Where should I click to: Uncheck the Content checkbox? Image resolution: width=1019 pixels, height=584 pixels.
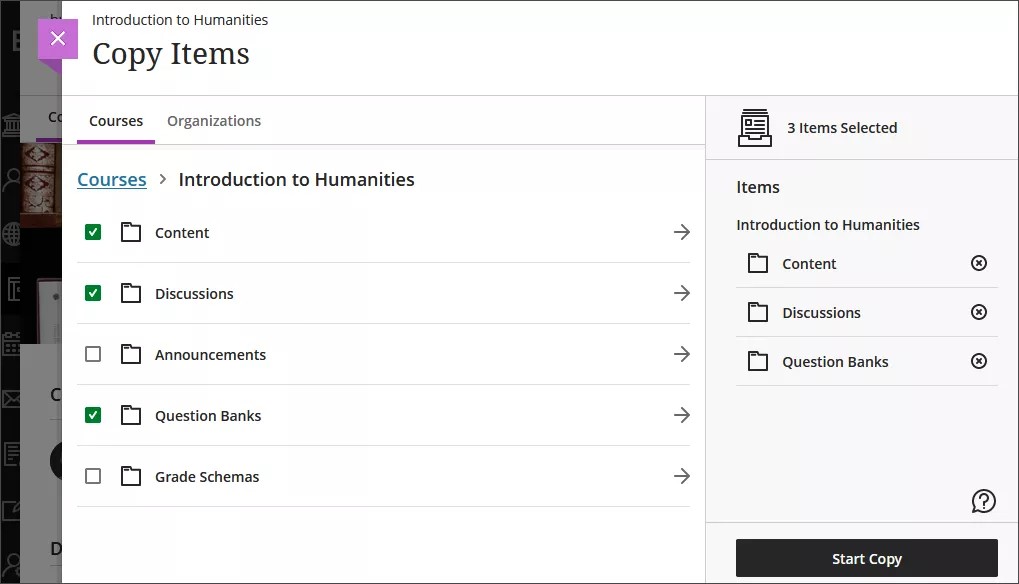point(93,231)
